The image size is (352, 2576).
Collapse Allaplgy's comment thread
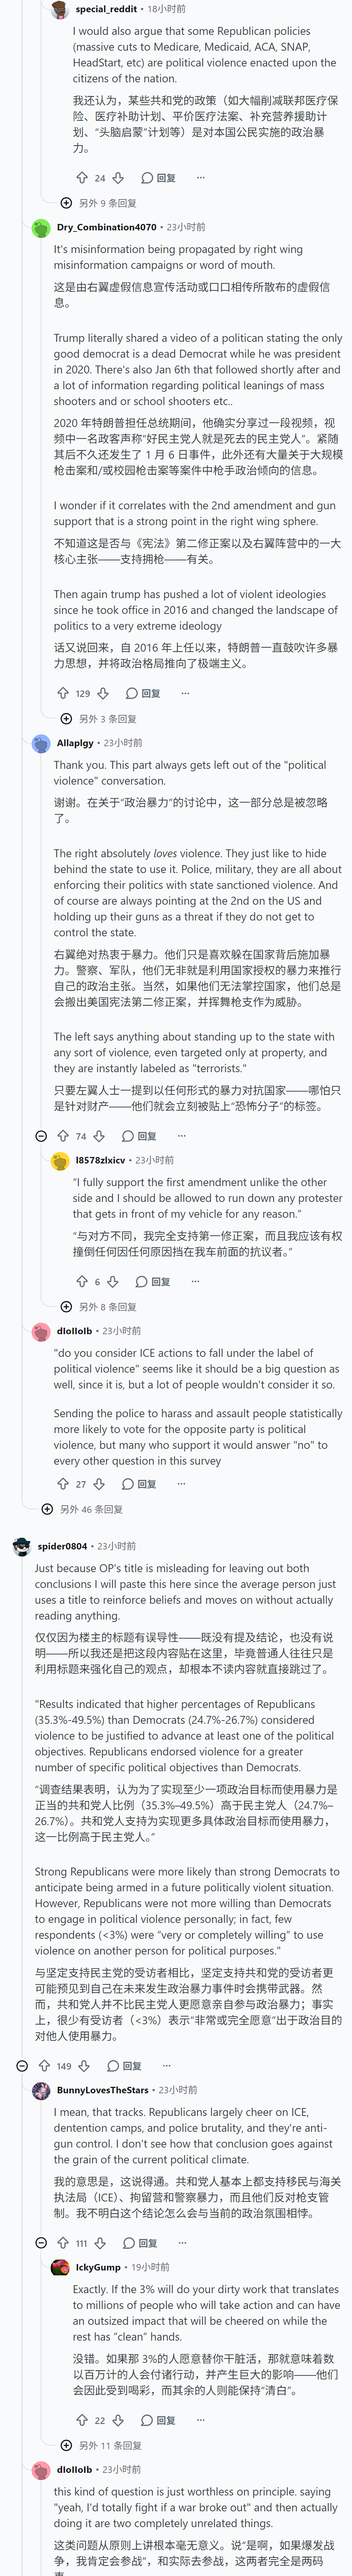click(41, 1136)
